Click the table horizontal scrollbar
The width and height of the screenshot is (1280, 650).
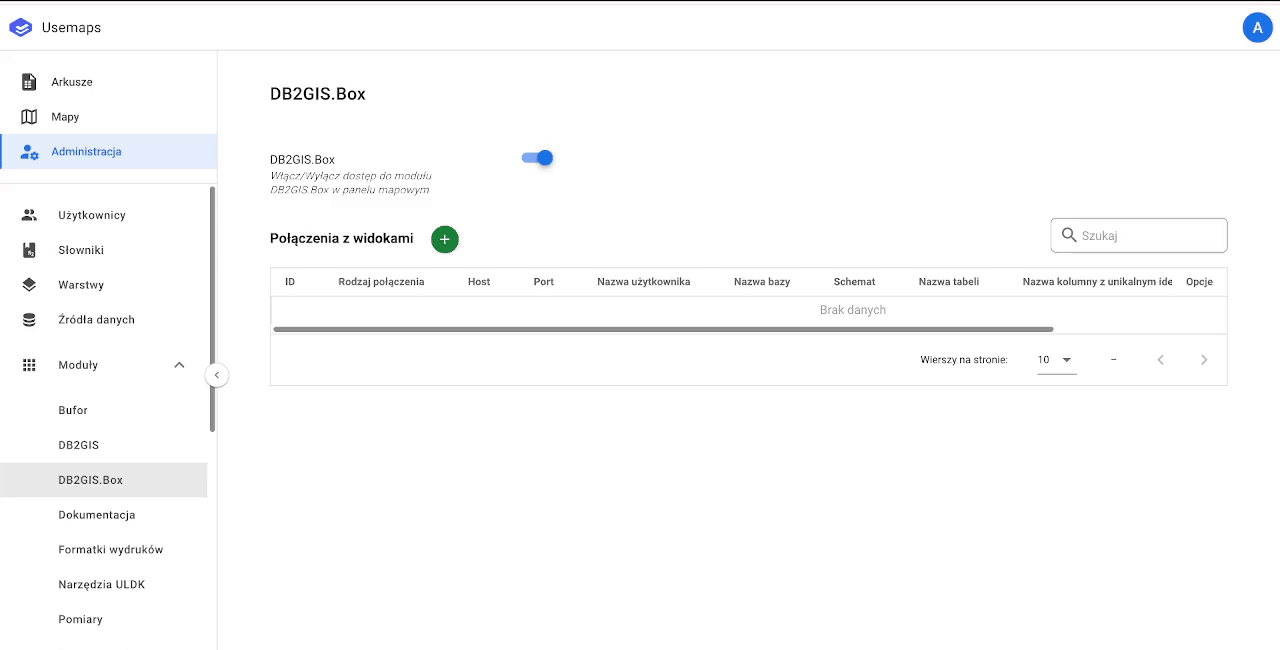[662, 329]
